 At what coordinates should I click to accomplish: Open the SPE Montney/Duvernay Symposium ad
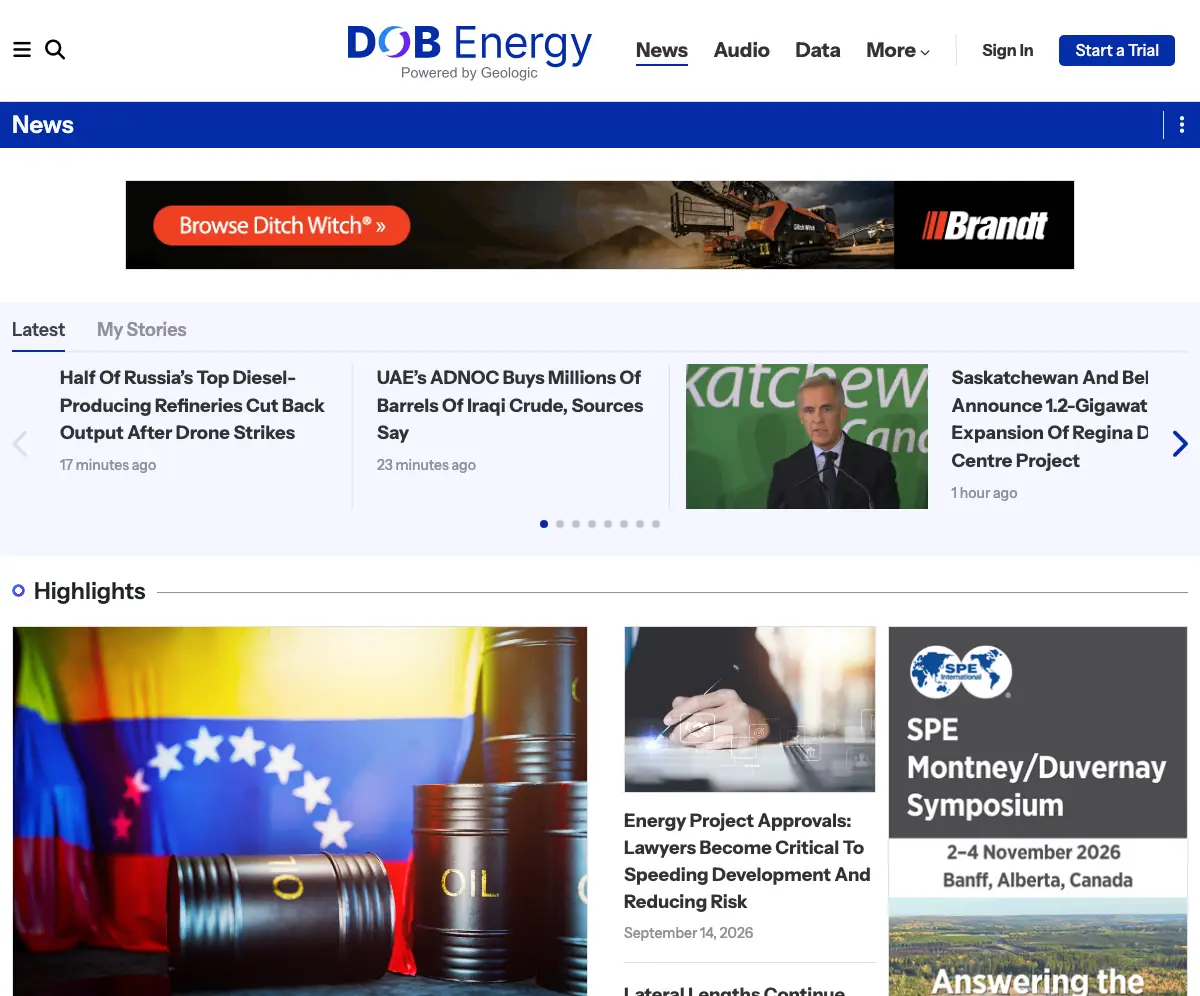tap(1038, 811)
